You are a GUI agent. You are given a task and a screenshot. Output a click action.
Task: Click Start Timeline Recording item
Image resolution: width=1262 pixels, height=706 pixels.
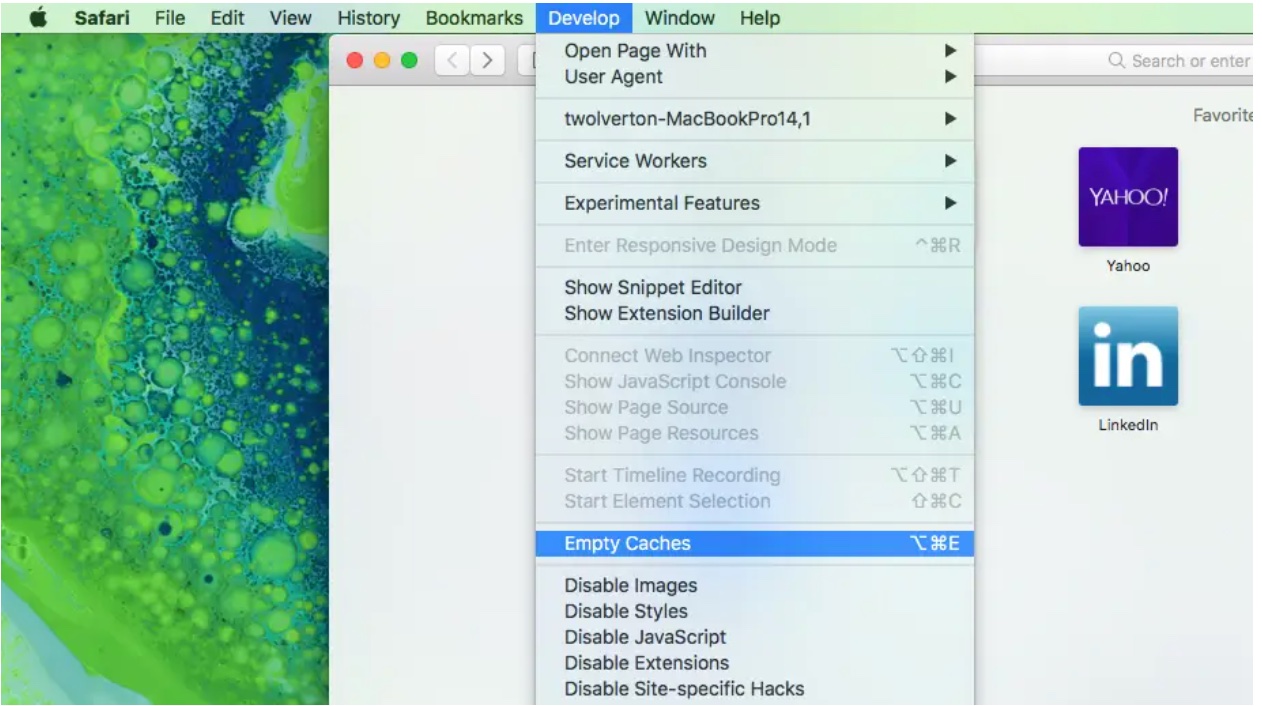click(754, 475)
